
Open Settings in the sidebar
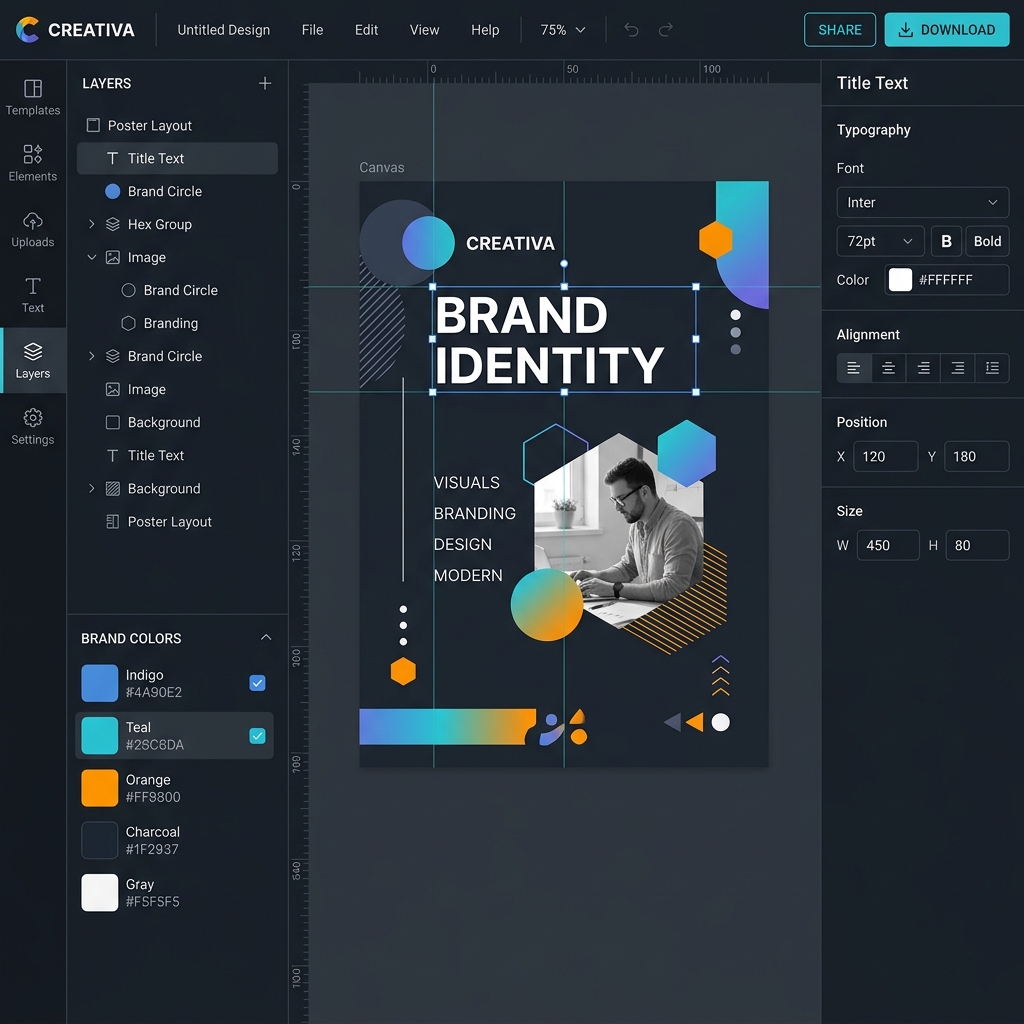(33, 426)
